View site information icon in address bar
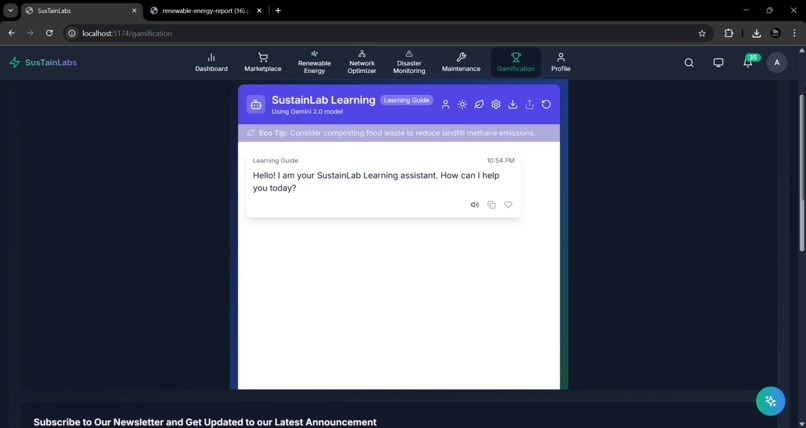 tap(72, 33)
